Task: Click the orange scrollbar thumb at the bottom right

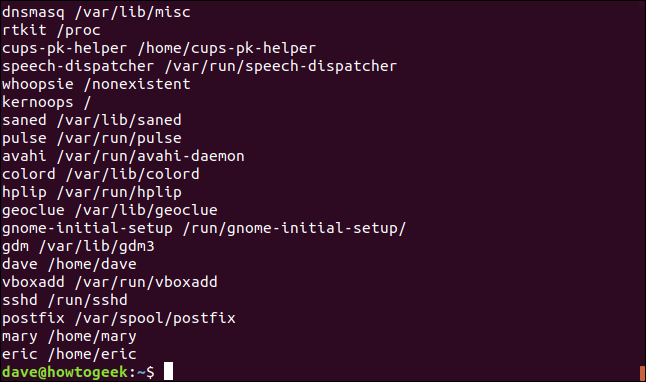Action: 642,373
